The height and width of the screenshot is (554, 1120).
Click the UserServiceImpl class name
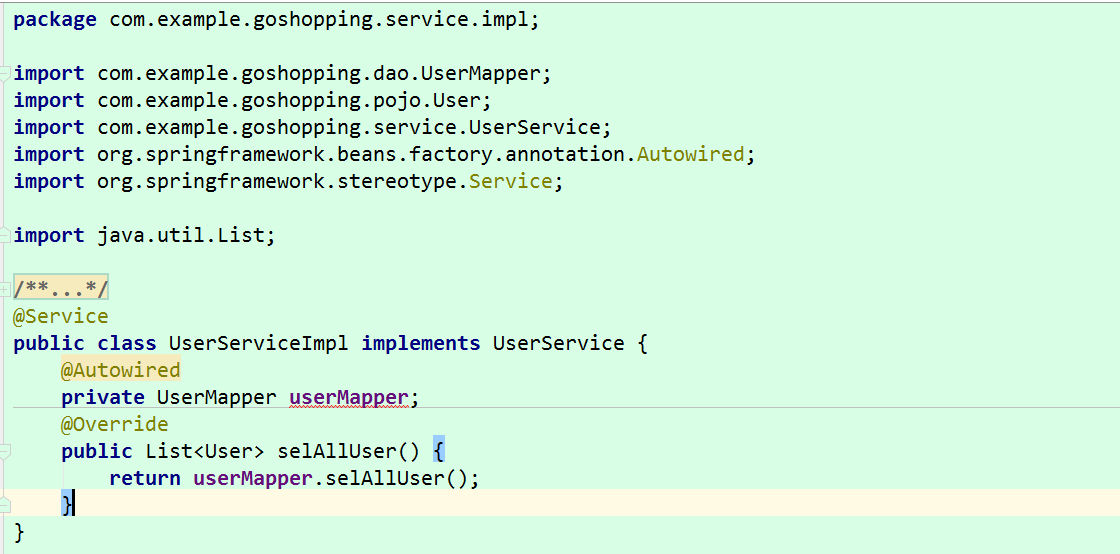pos(259,343)
